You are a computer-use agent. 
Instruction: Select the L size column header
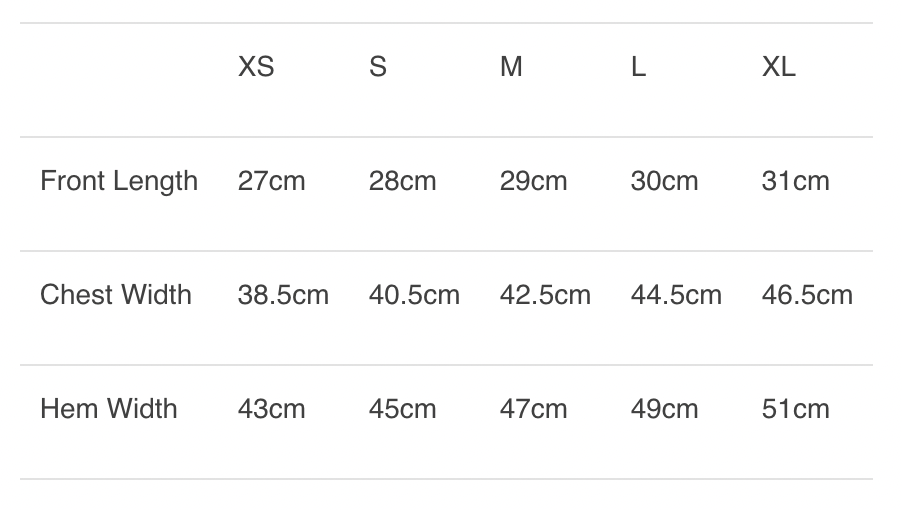coord(638,67)
